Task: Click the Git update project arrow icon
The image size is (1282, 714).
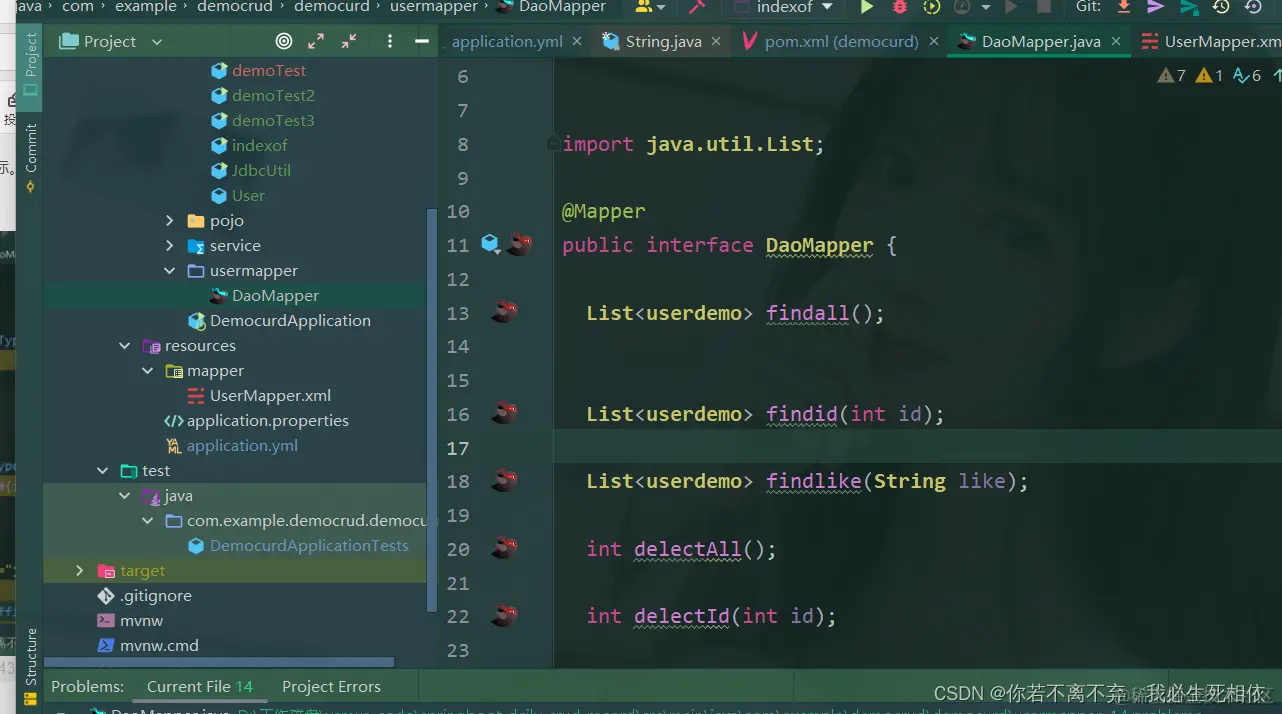Action: coord(1123,6)
